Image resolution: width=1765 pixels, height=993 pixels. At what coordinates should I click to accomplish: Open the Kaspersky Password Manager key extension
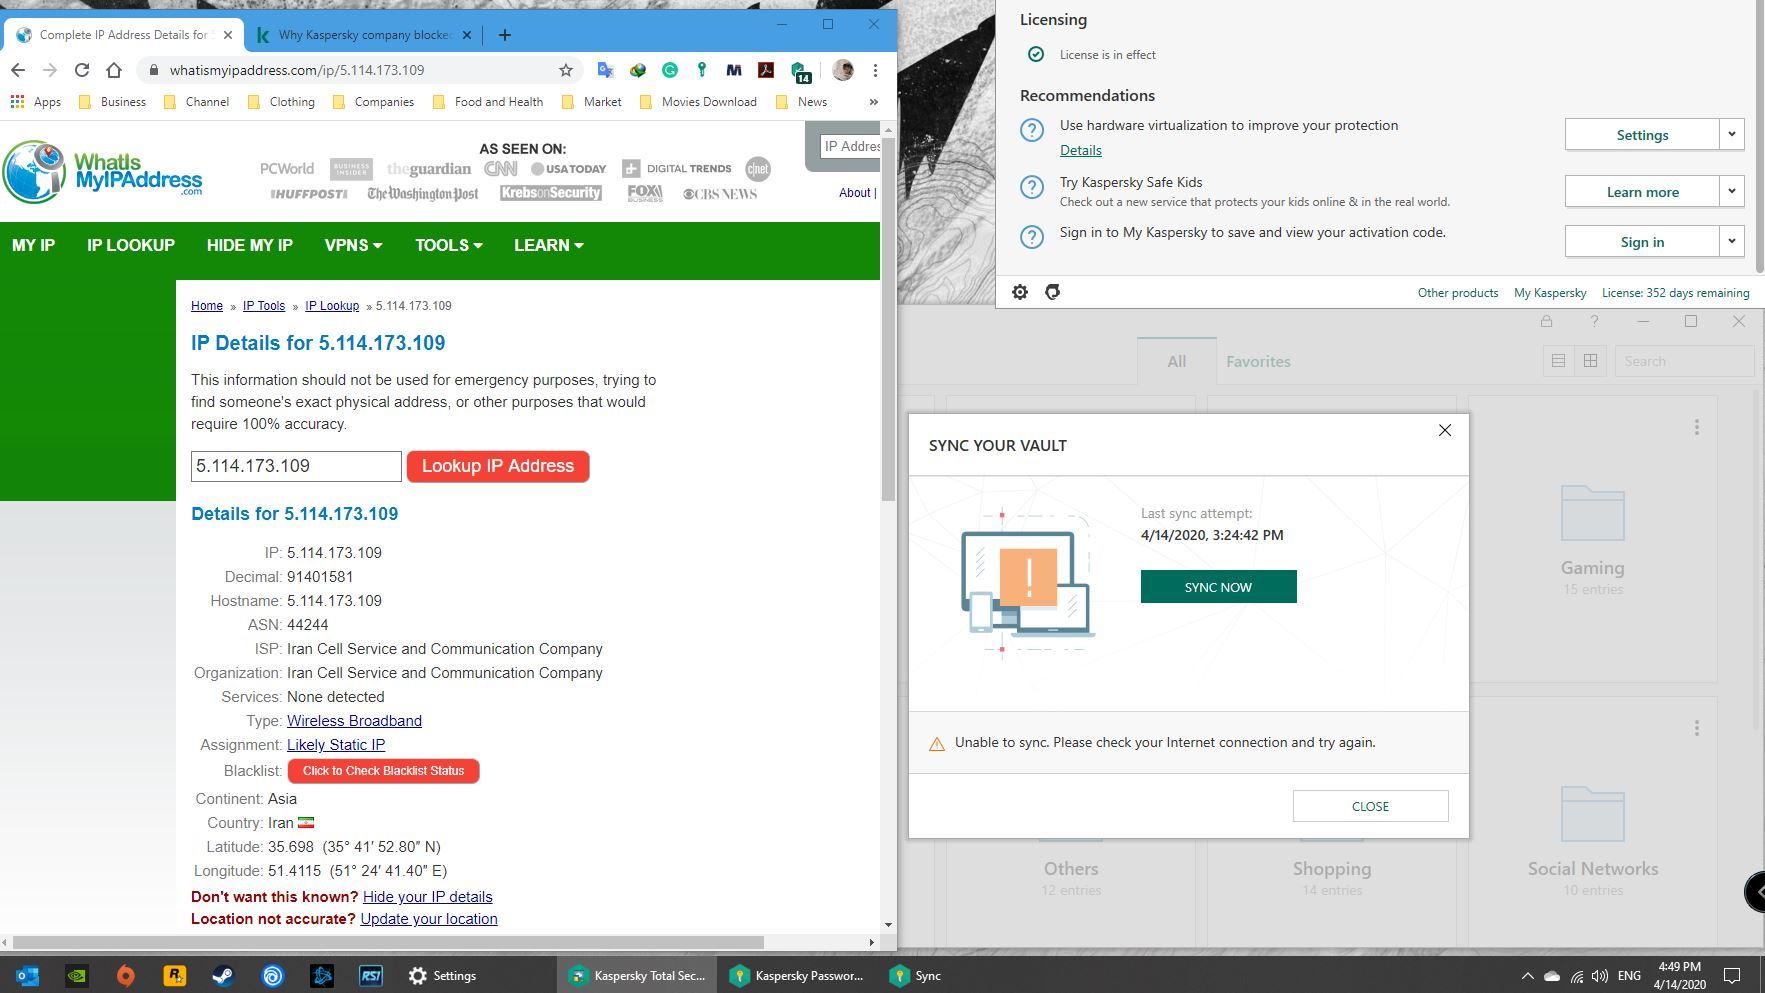[702, 70]
